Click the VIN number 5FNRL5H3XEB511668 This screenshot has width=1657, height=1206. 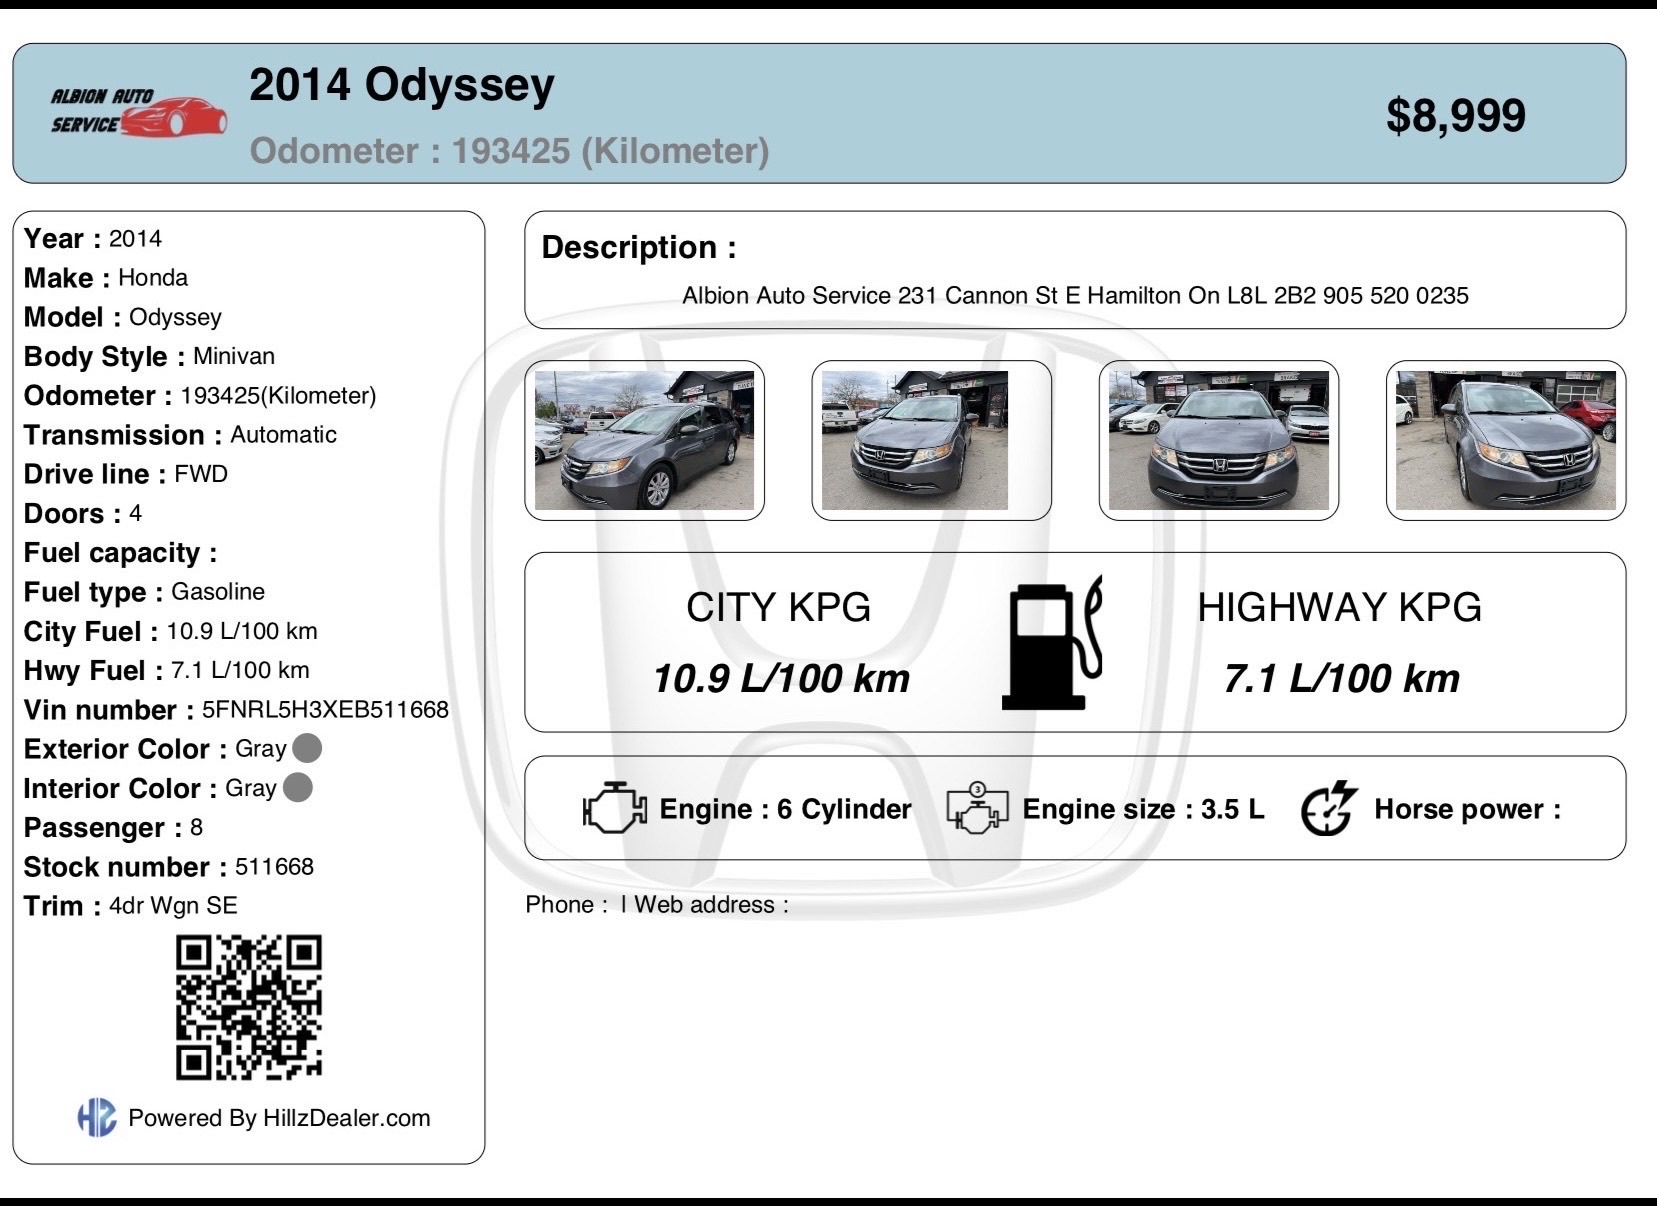325,710
